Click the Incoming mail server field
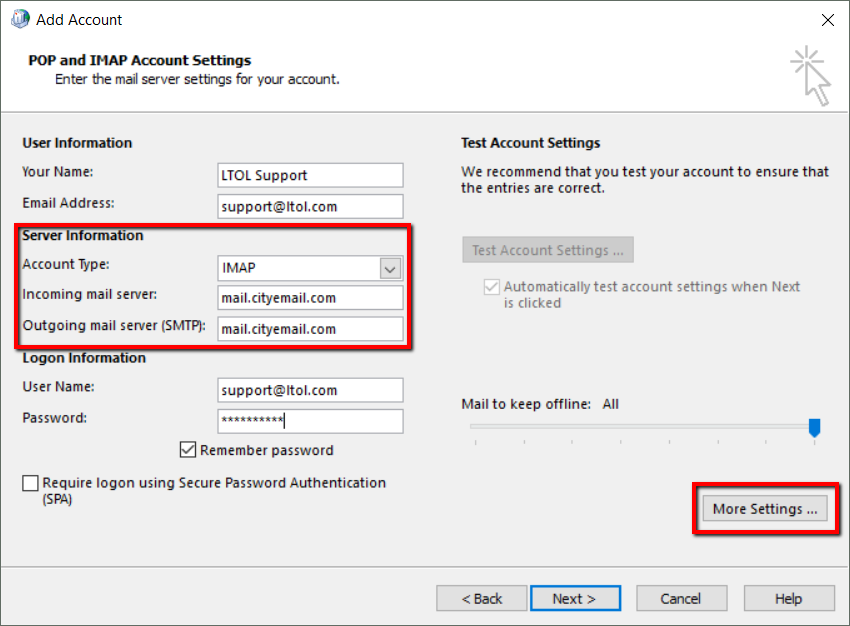850x626 pixels. [x=310, y=298]
